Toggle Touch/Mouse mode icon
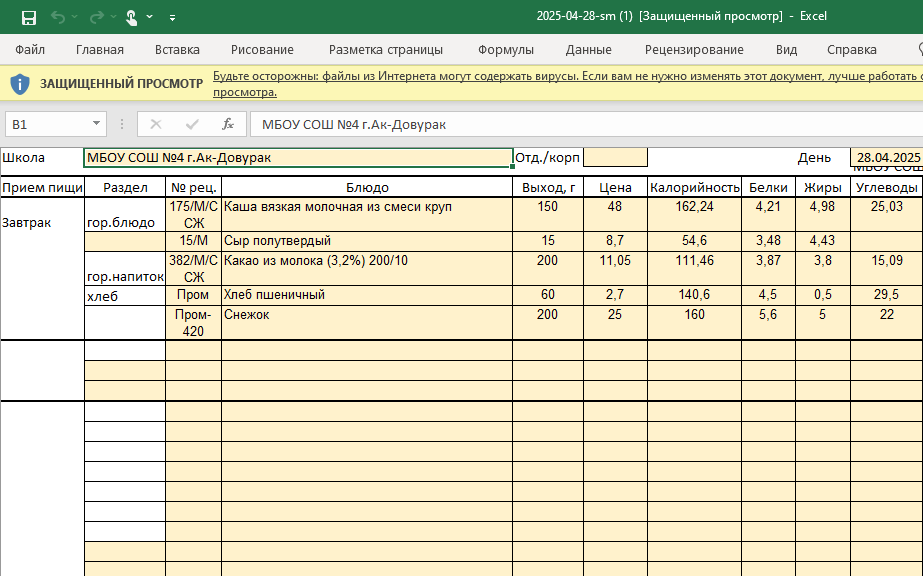Screen dimensions: 923x576 (131, 17)
